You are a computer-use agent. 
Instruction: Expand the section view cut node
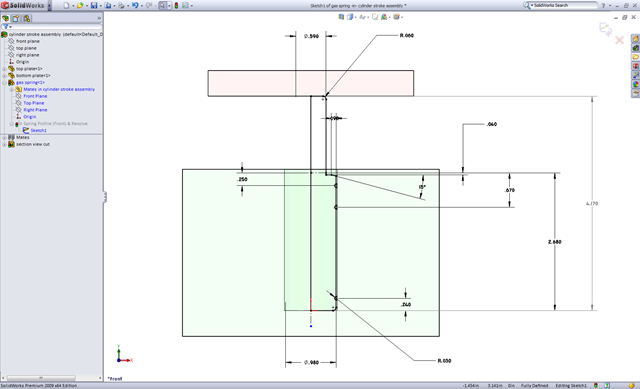click(4, 144)
